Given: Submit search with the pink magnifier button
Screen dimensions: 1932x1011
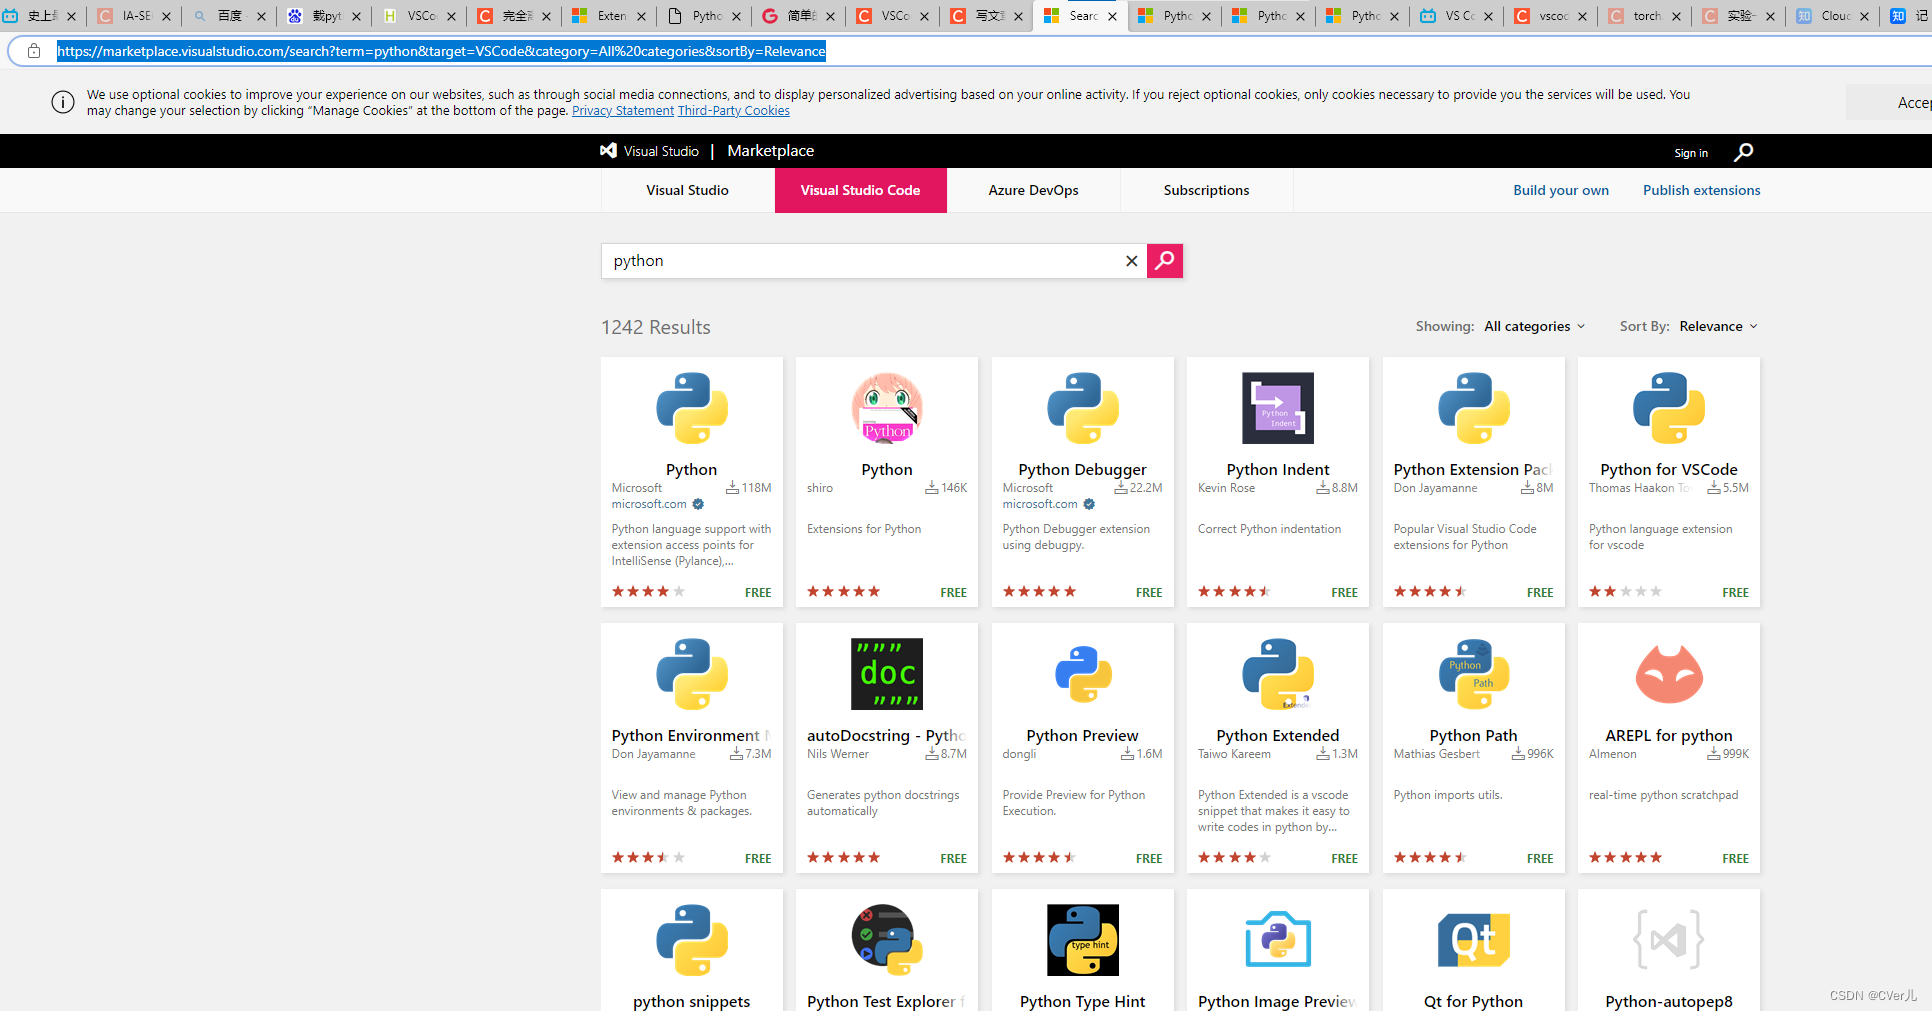Looking at the screenshot, I should (x=1165, y=261).
